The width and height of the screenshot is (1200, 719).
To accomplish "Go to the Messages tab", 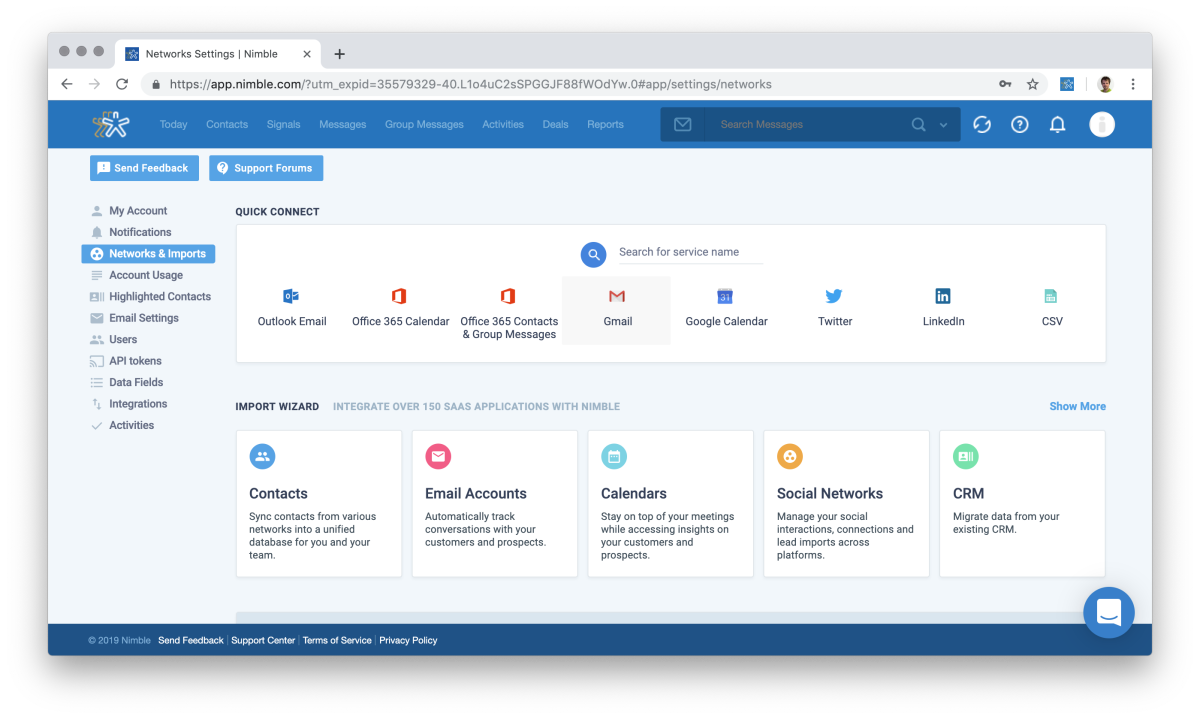I will [x=343, y=125].
